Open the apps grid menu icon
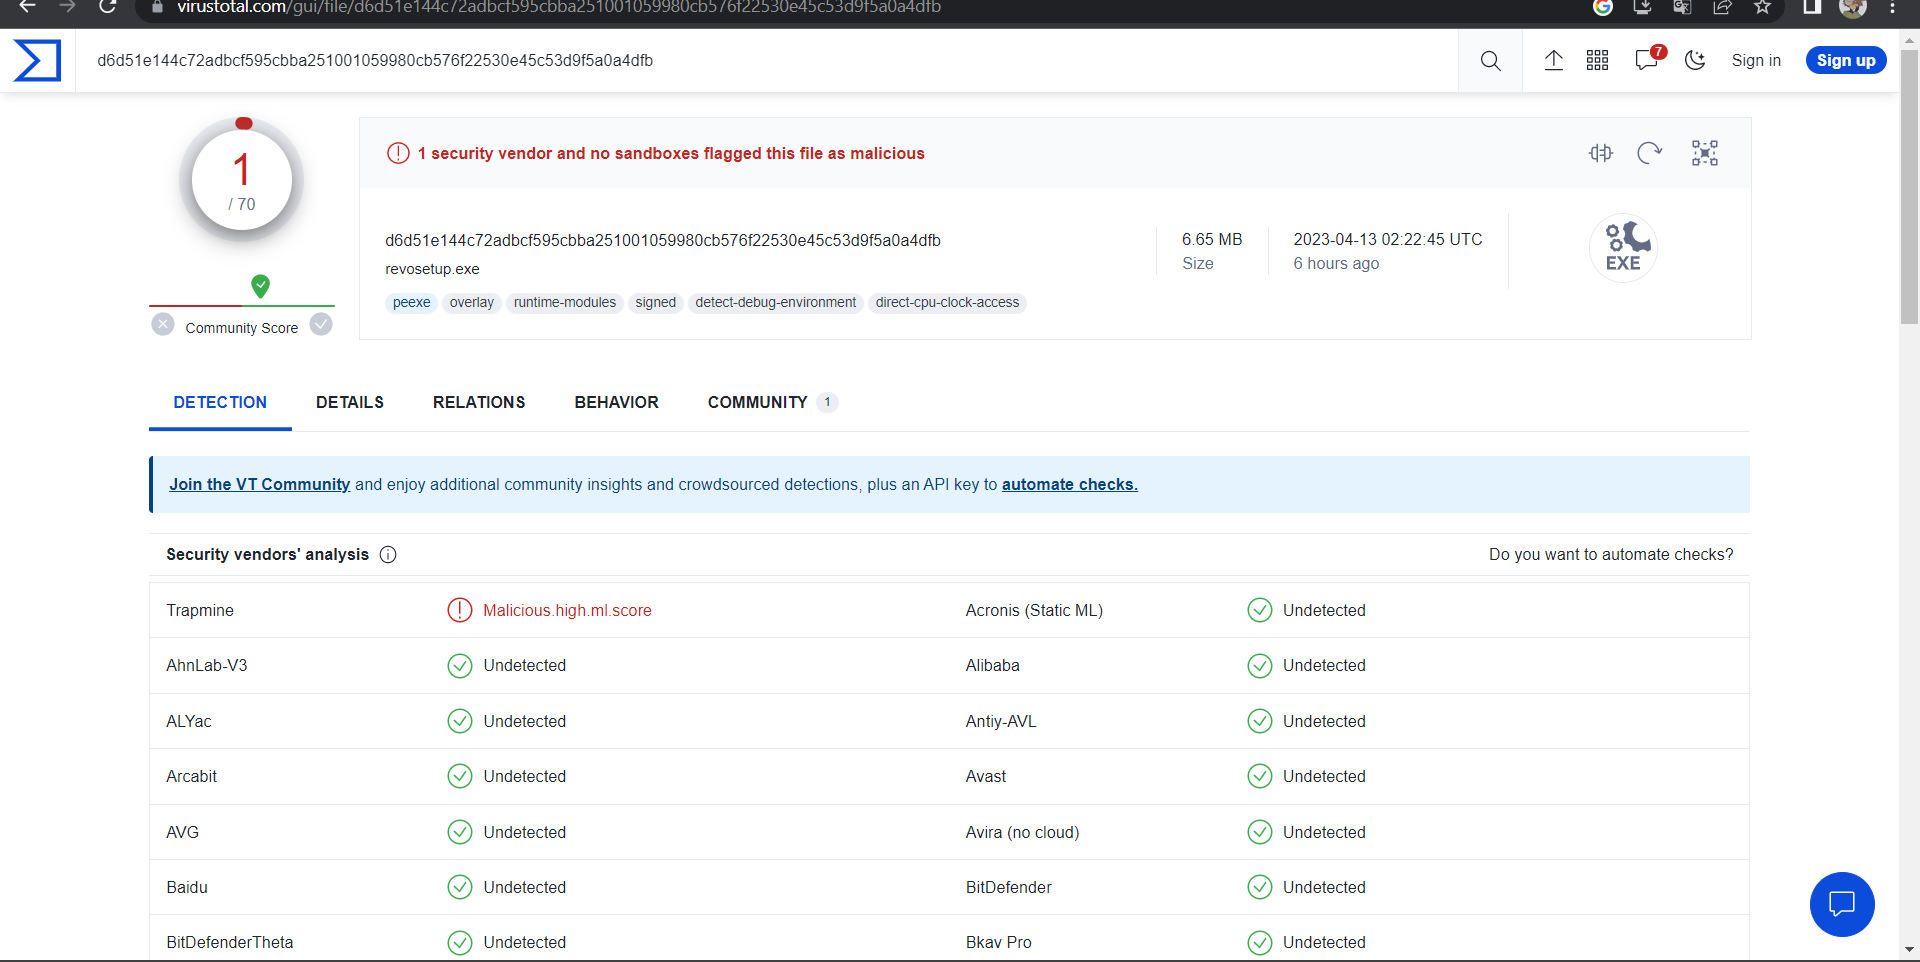The image size is (1920, 962). tap(1597, 61)
